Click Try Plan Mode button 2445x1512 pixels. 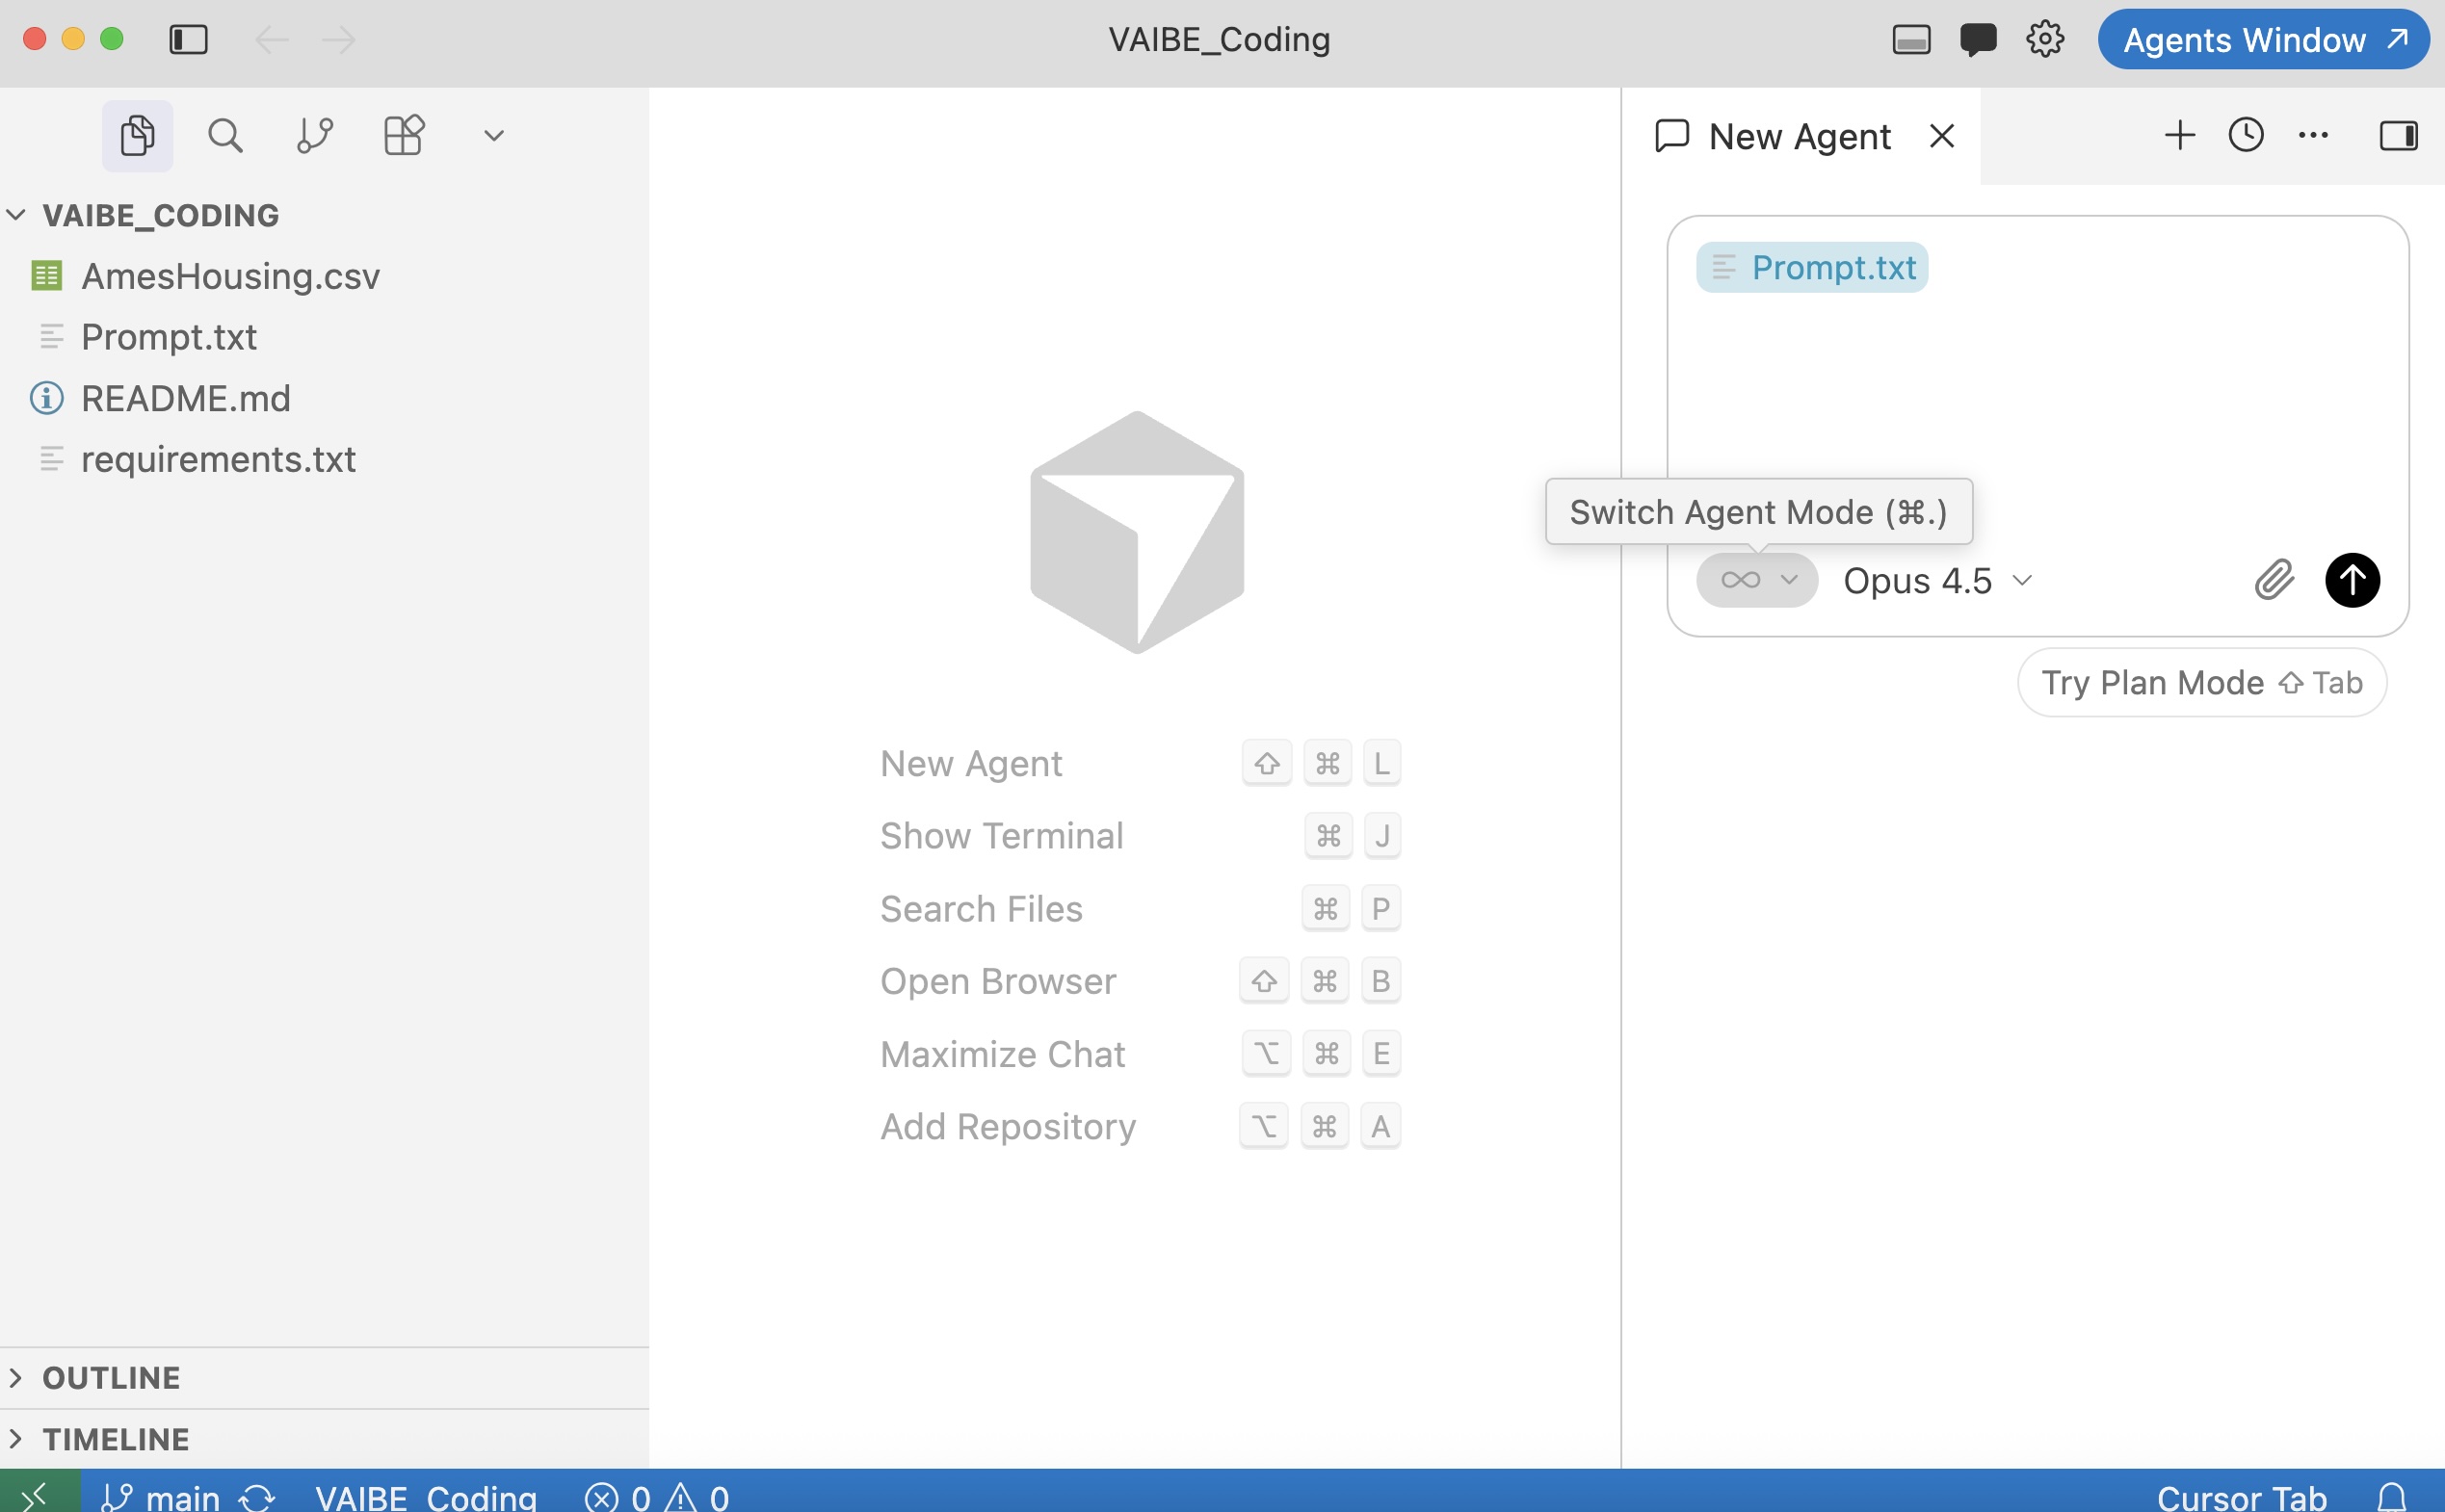tap(2202, 683)
